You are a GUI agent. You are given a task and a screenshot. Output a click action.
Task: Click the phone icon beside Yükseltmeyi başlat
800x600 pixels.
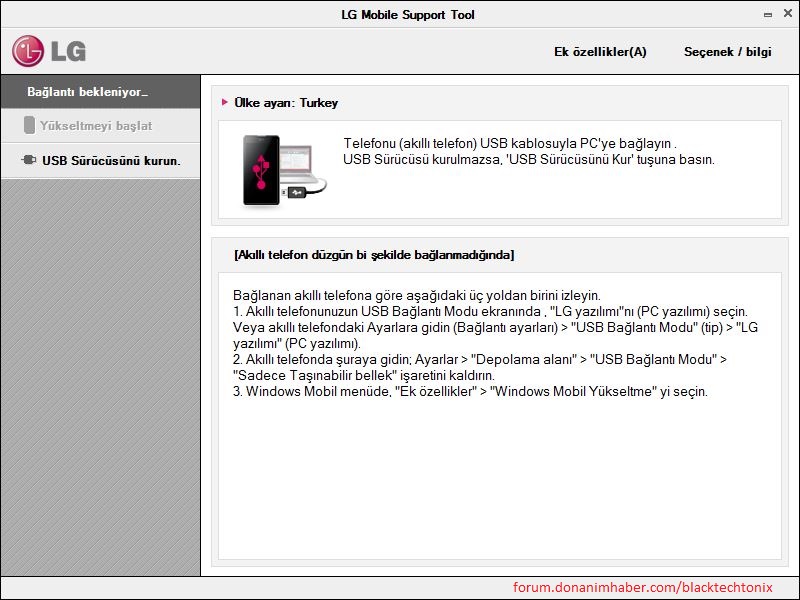coord(29,125)
